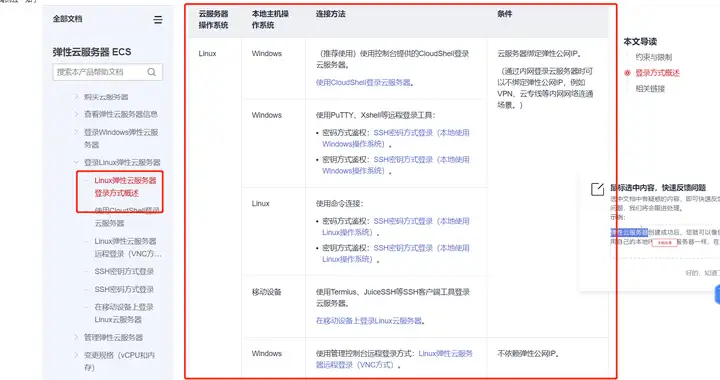Click the hamburger menu icon beside 全部文档
720x380 pixels.
[x=158, y=20]
